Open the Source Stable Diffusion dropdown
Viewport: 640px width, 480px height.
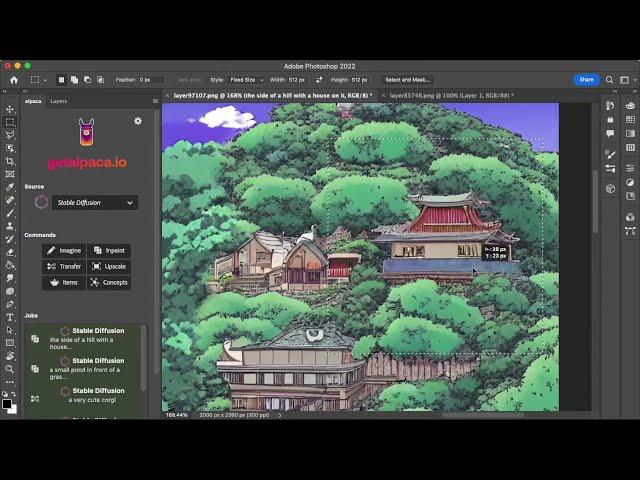coord(95,202)
